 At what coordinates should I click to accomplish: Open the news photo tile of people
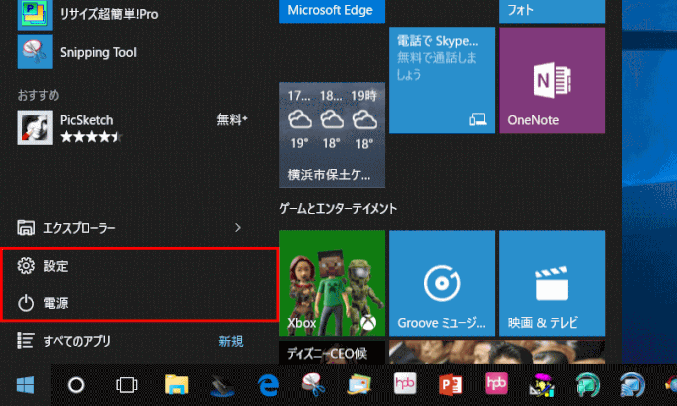coord(497,352)
